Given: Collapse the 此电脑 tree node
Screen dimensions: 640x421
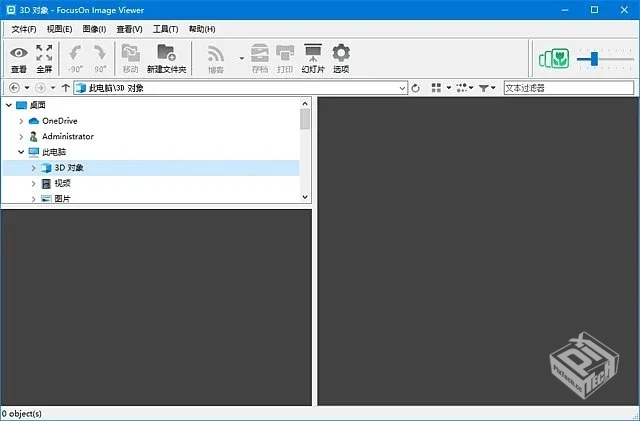Looking at the screenshot, I should coord(21,152).
